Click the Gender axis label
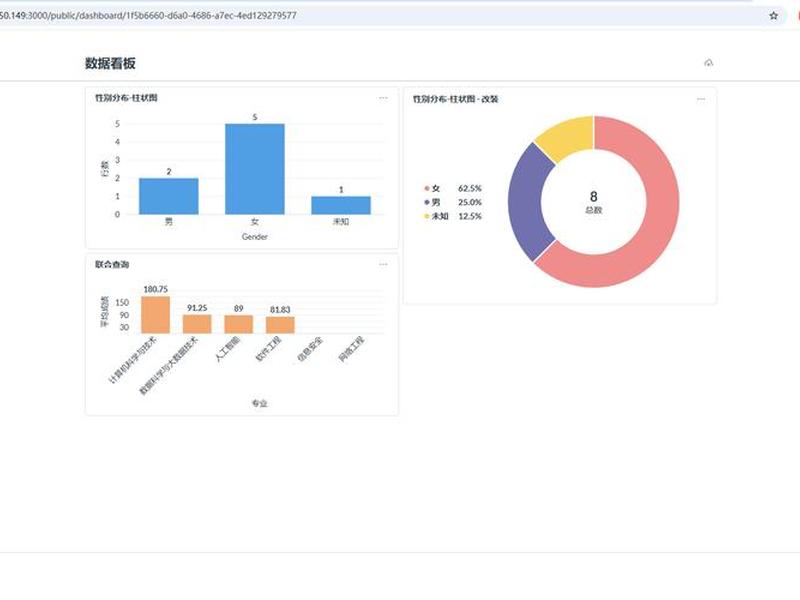Screen dimensions: 800x600 [x=255, y=237]
